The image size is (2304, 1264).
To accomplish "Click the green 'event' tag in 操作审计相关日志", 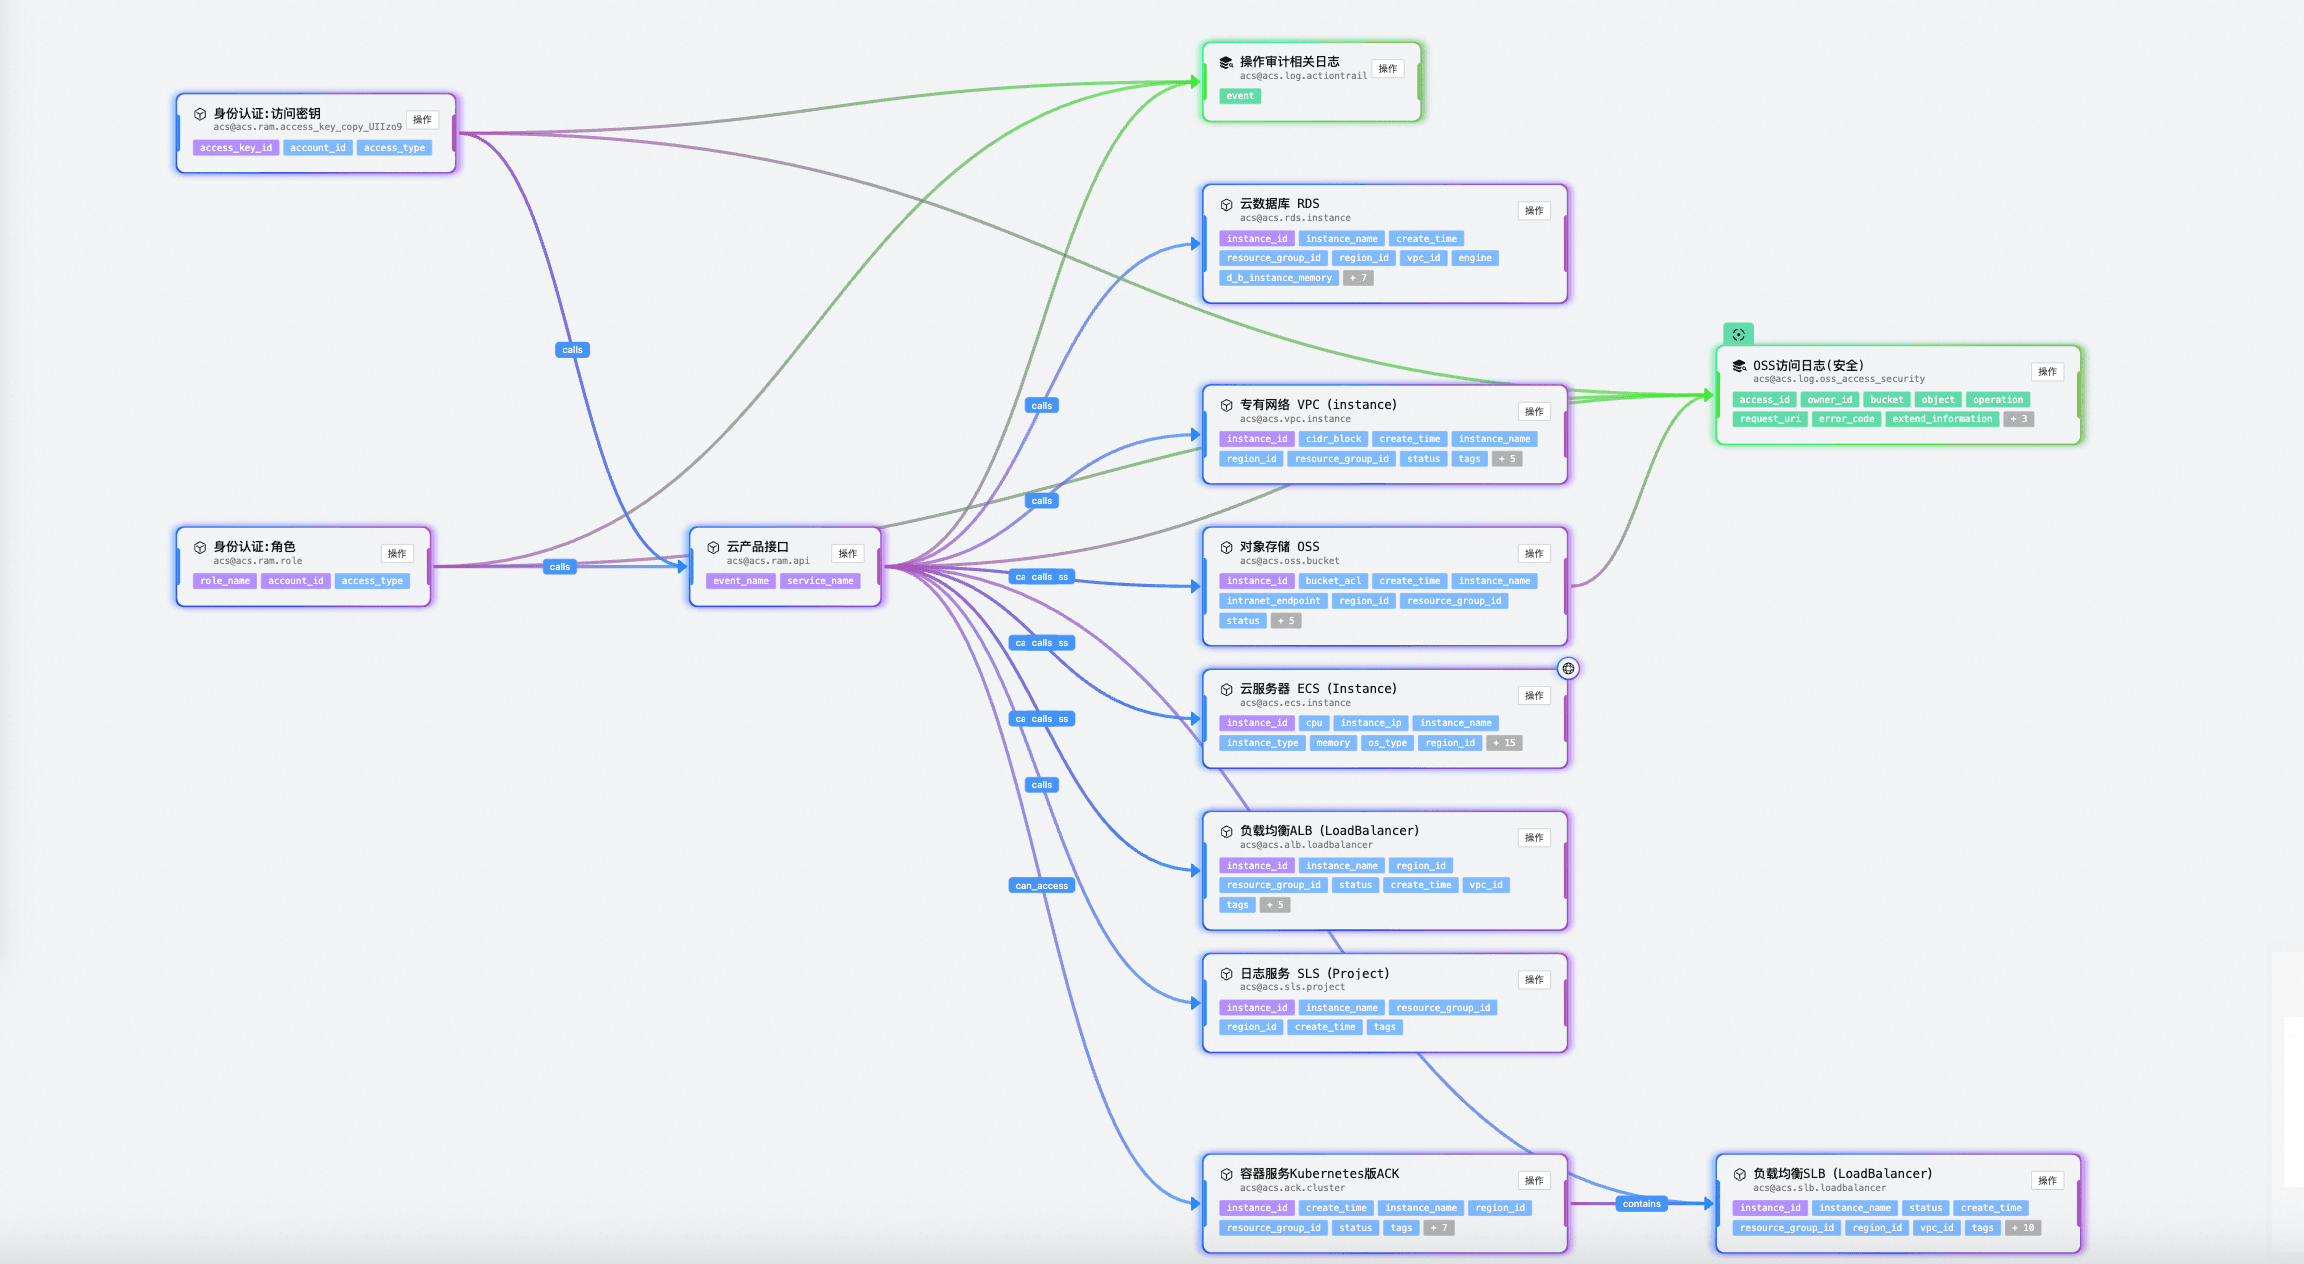I will [1240, 96].
